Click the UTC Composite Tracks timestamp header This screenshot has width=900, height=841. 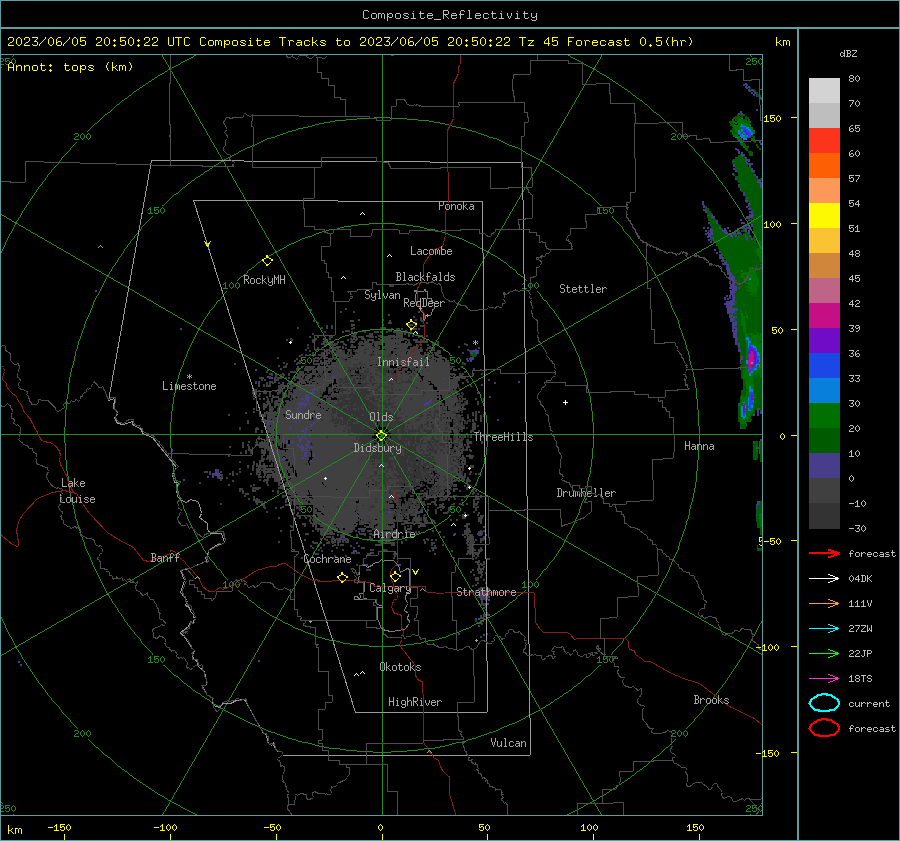(350, 42)
